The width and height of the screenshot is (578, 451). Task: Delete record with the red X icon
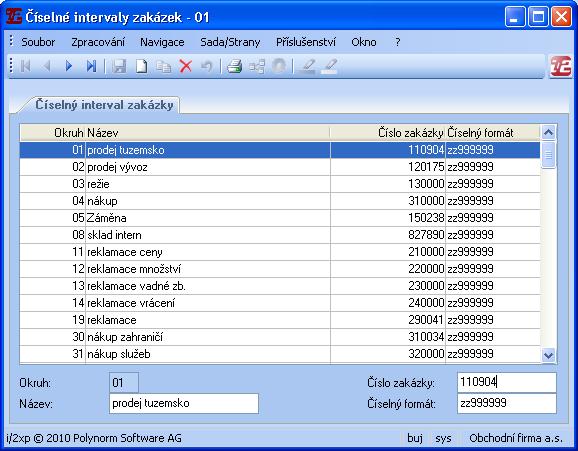185,66
